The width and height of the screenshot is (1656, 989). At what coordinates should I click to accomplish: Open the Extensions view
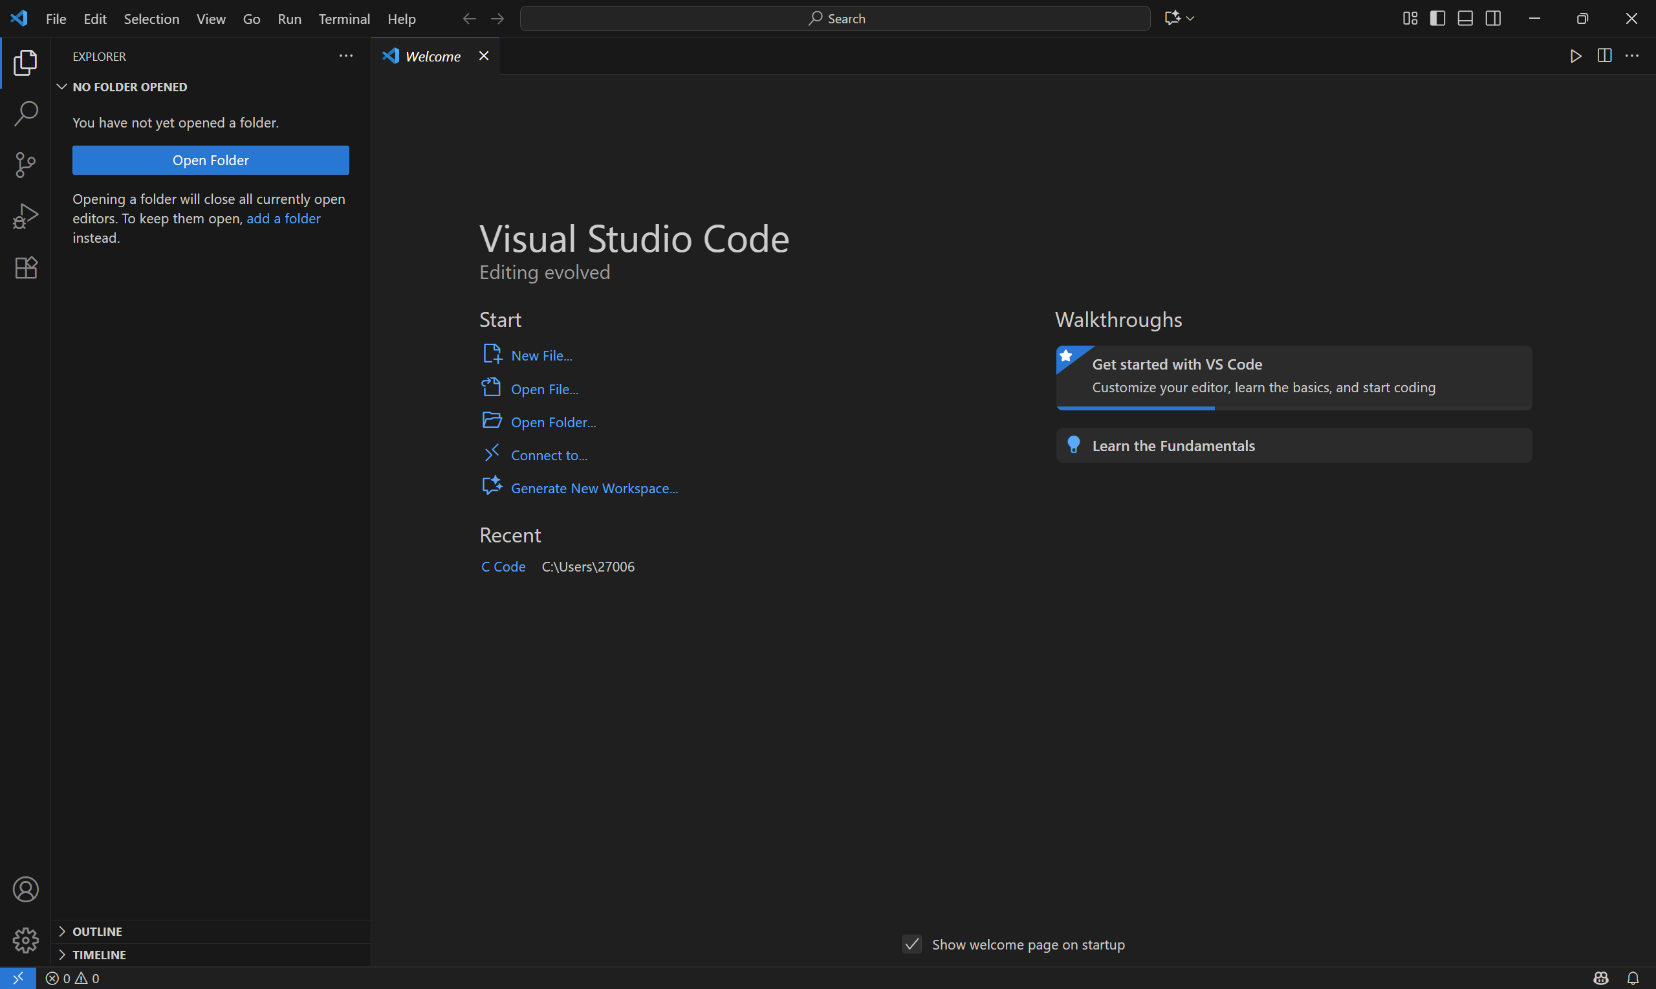[25, 267]
